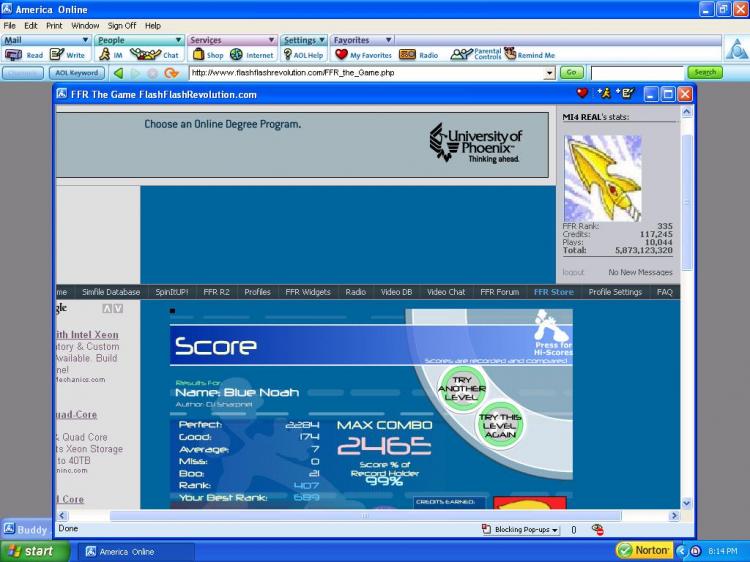The image size is (750, 562).
Task: Click the Remind Me icon
Action: [x=510, y=54]
